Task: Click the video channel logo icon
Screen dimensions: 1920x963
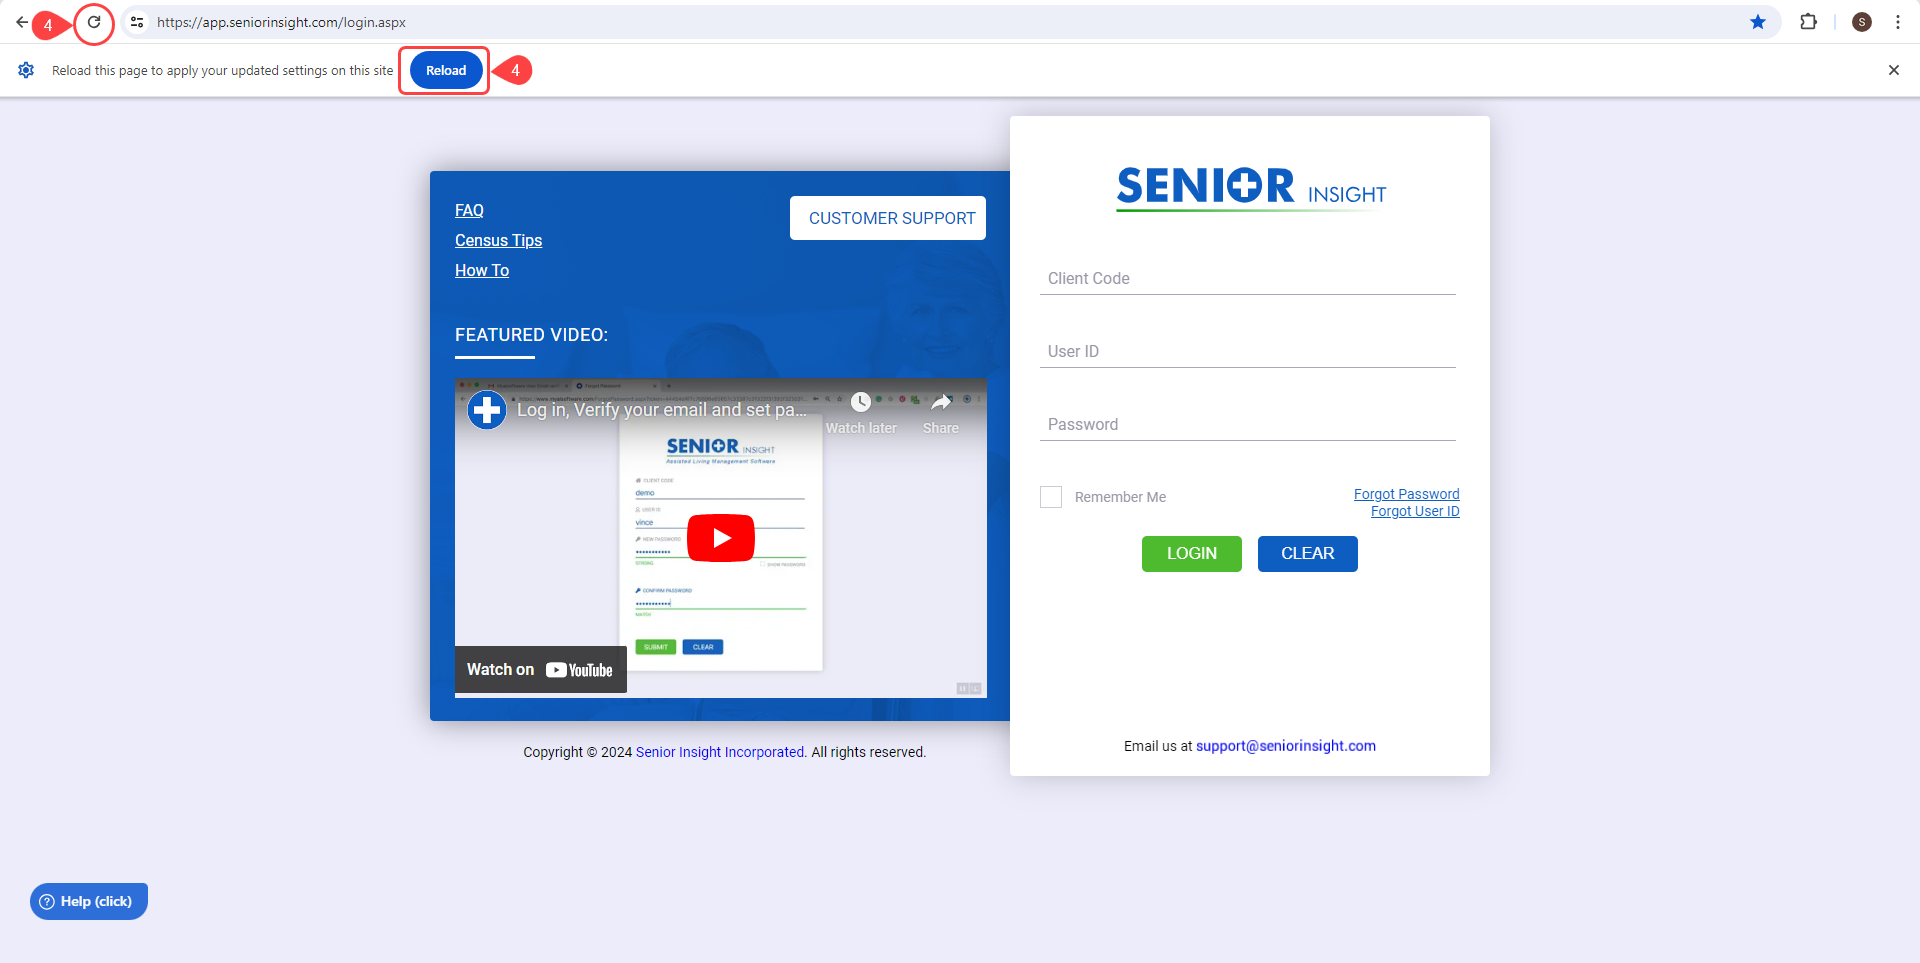Action: coord(487,409)
